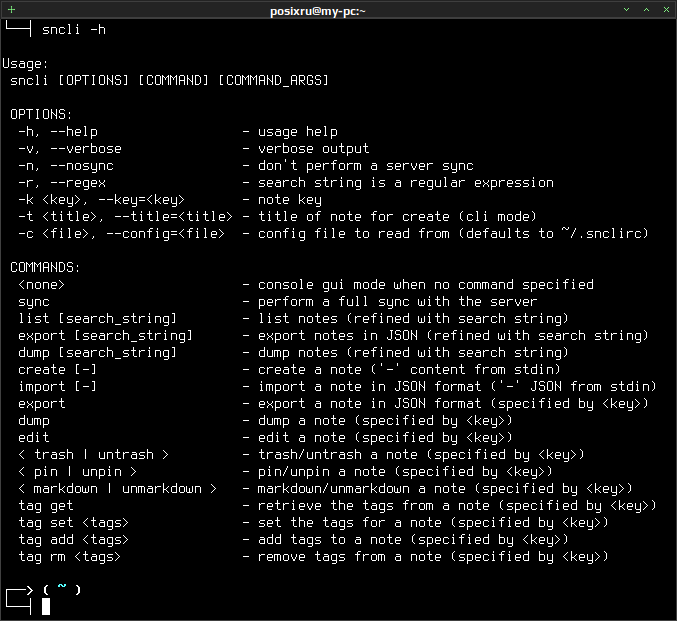This screenshot has height=621, width=677.
Task: Click description 'don't perform a server sync'
Action: coord(366,165)
